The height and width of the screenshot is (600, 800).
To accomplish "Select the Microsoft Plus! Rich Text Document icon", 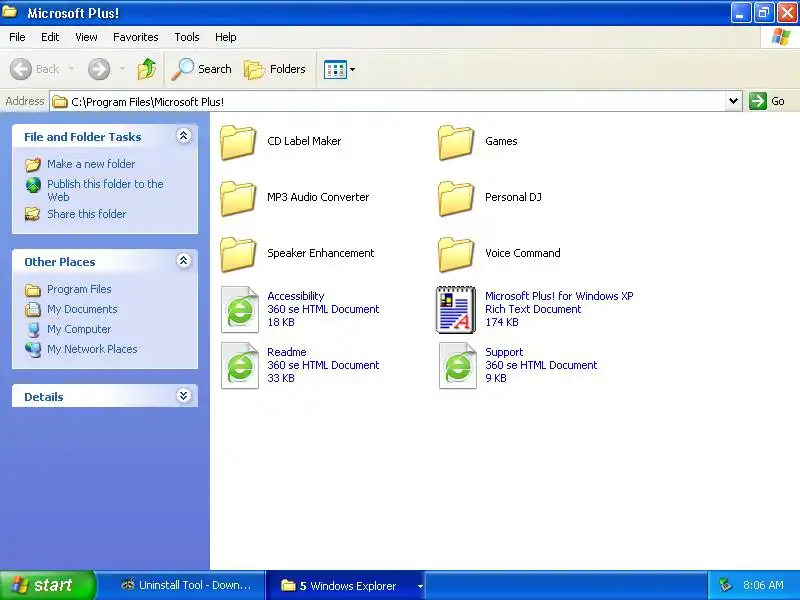I will tap(456, 310).
